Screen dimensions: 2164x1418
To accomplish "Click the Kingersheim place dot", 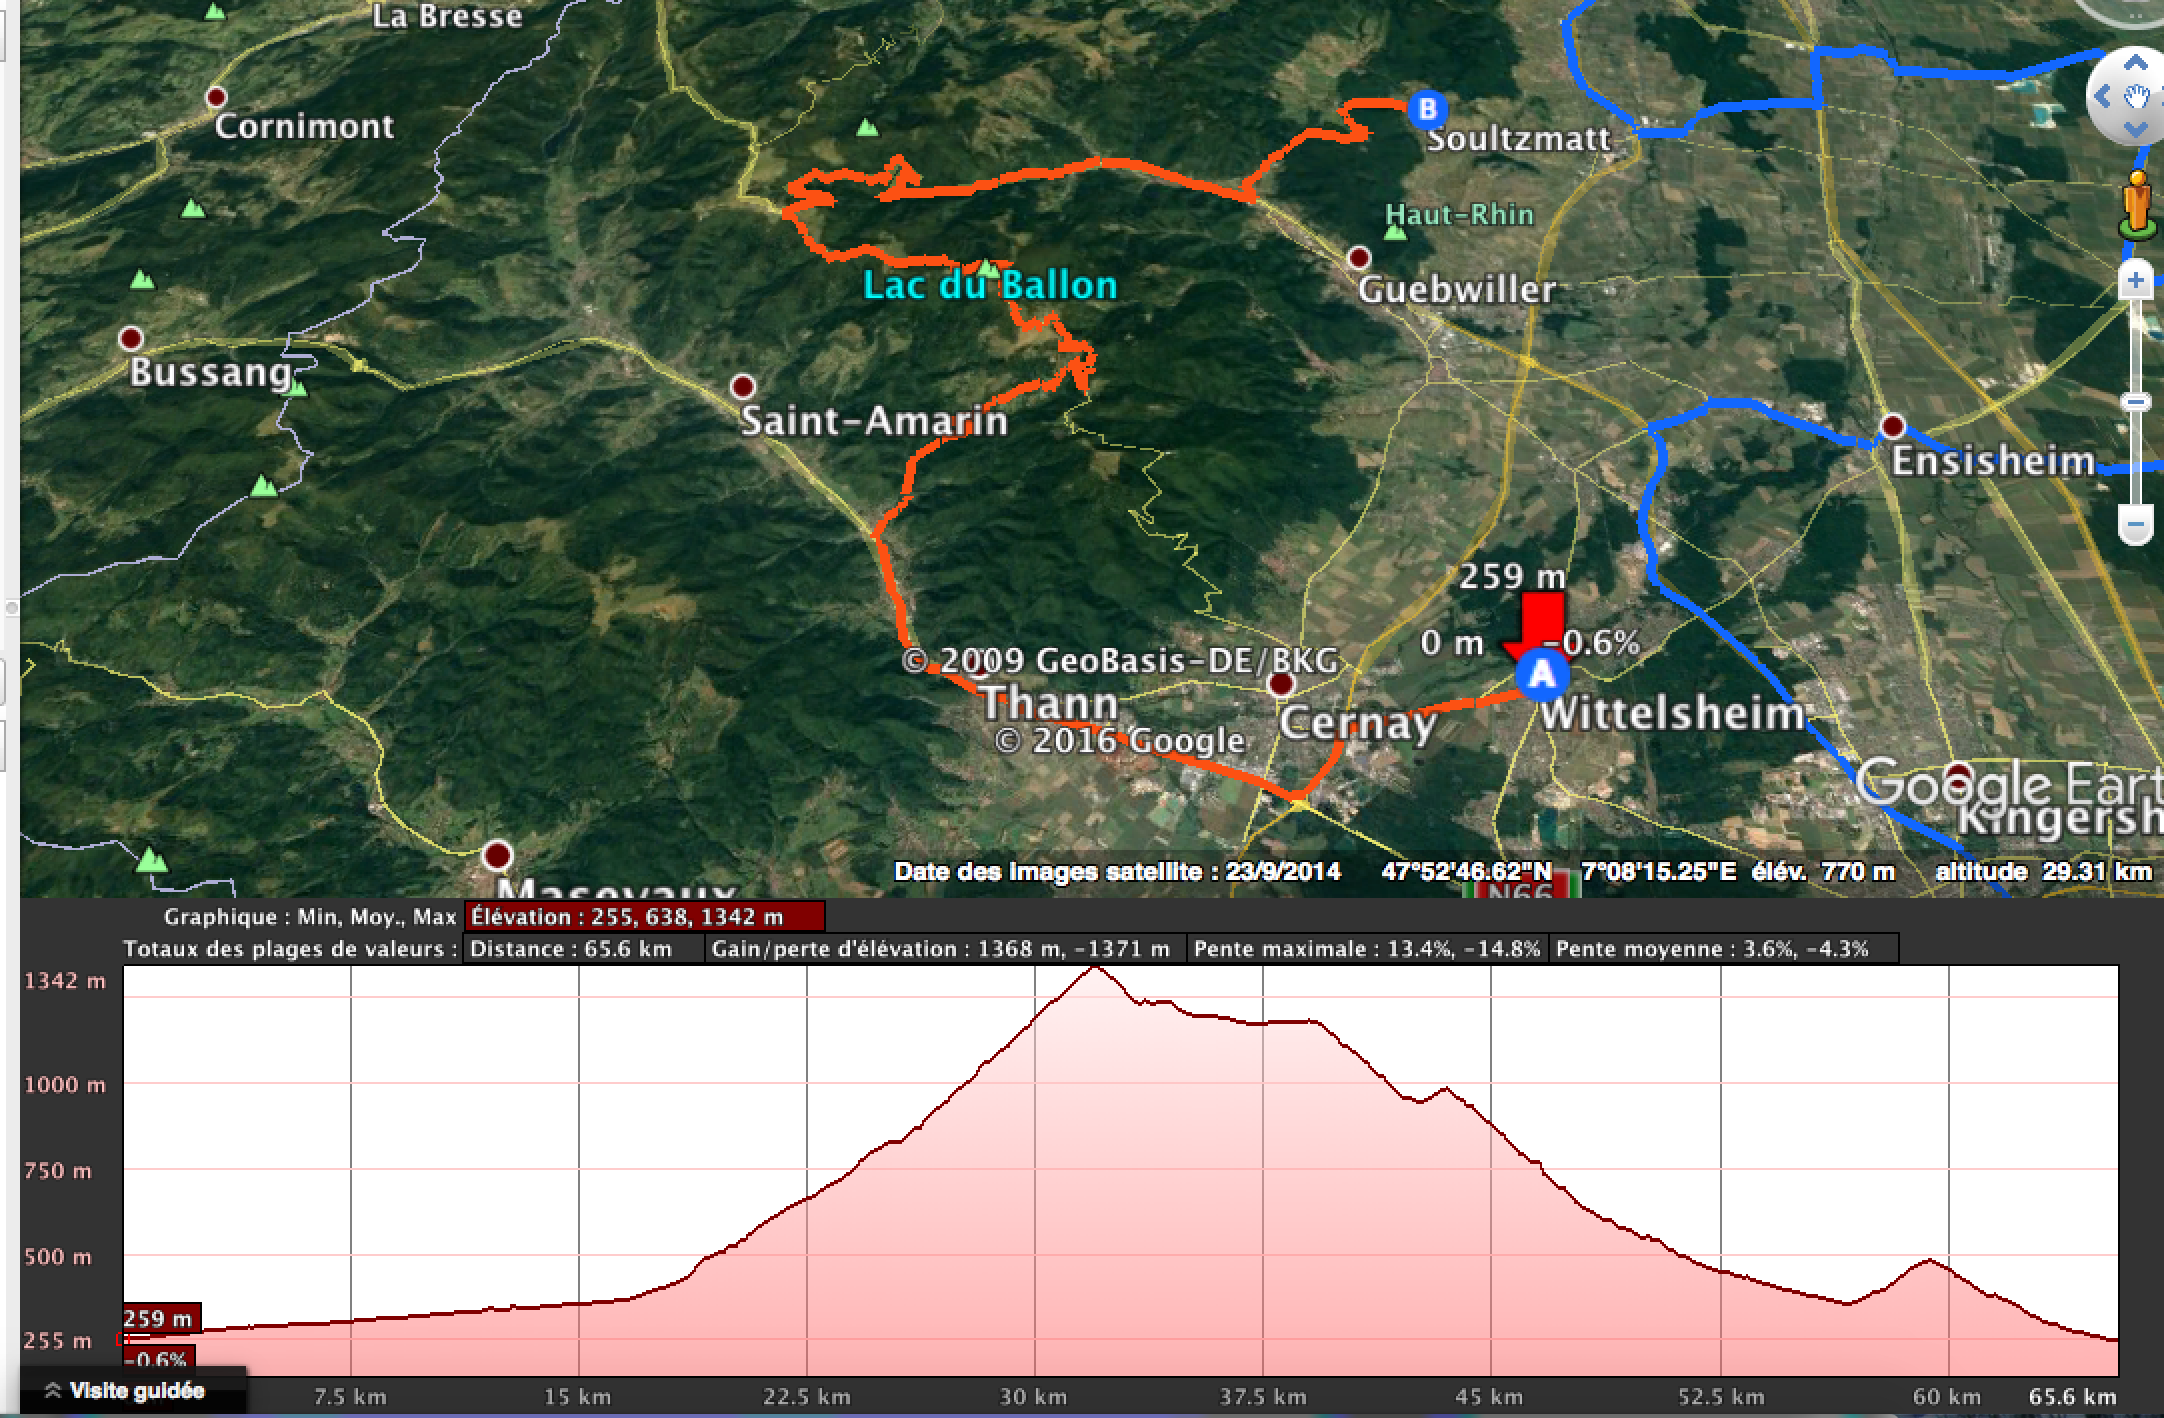I will [x=1958, y=775].
